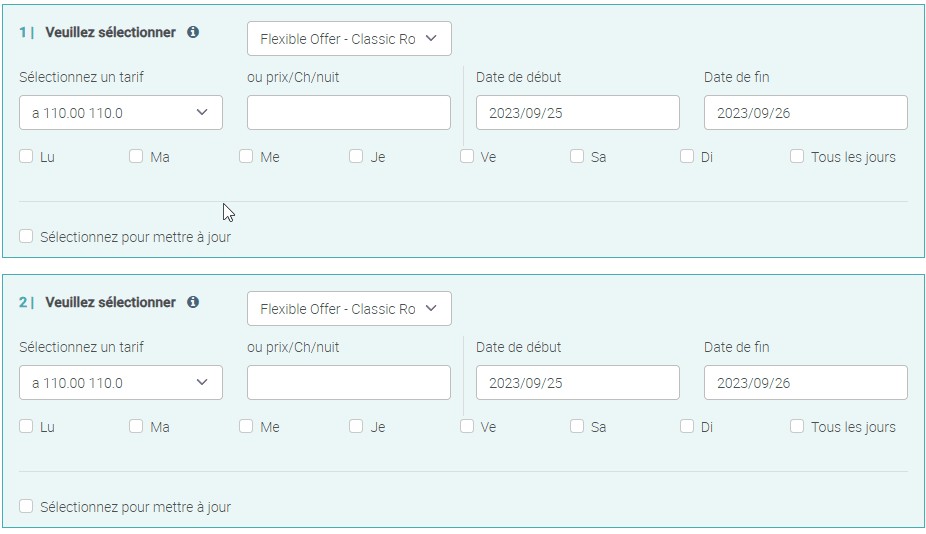This screenshot has height=534, width=926.
Task: Click the info icon in section 1
Action: [x=193, y=32]
